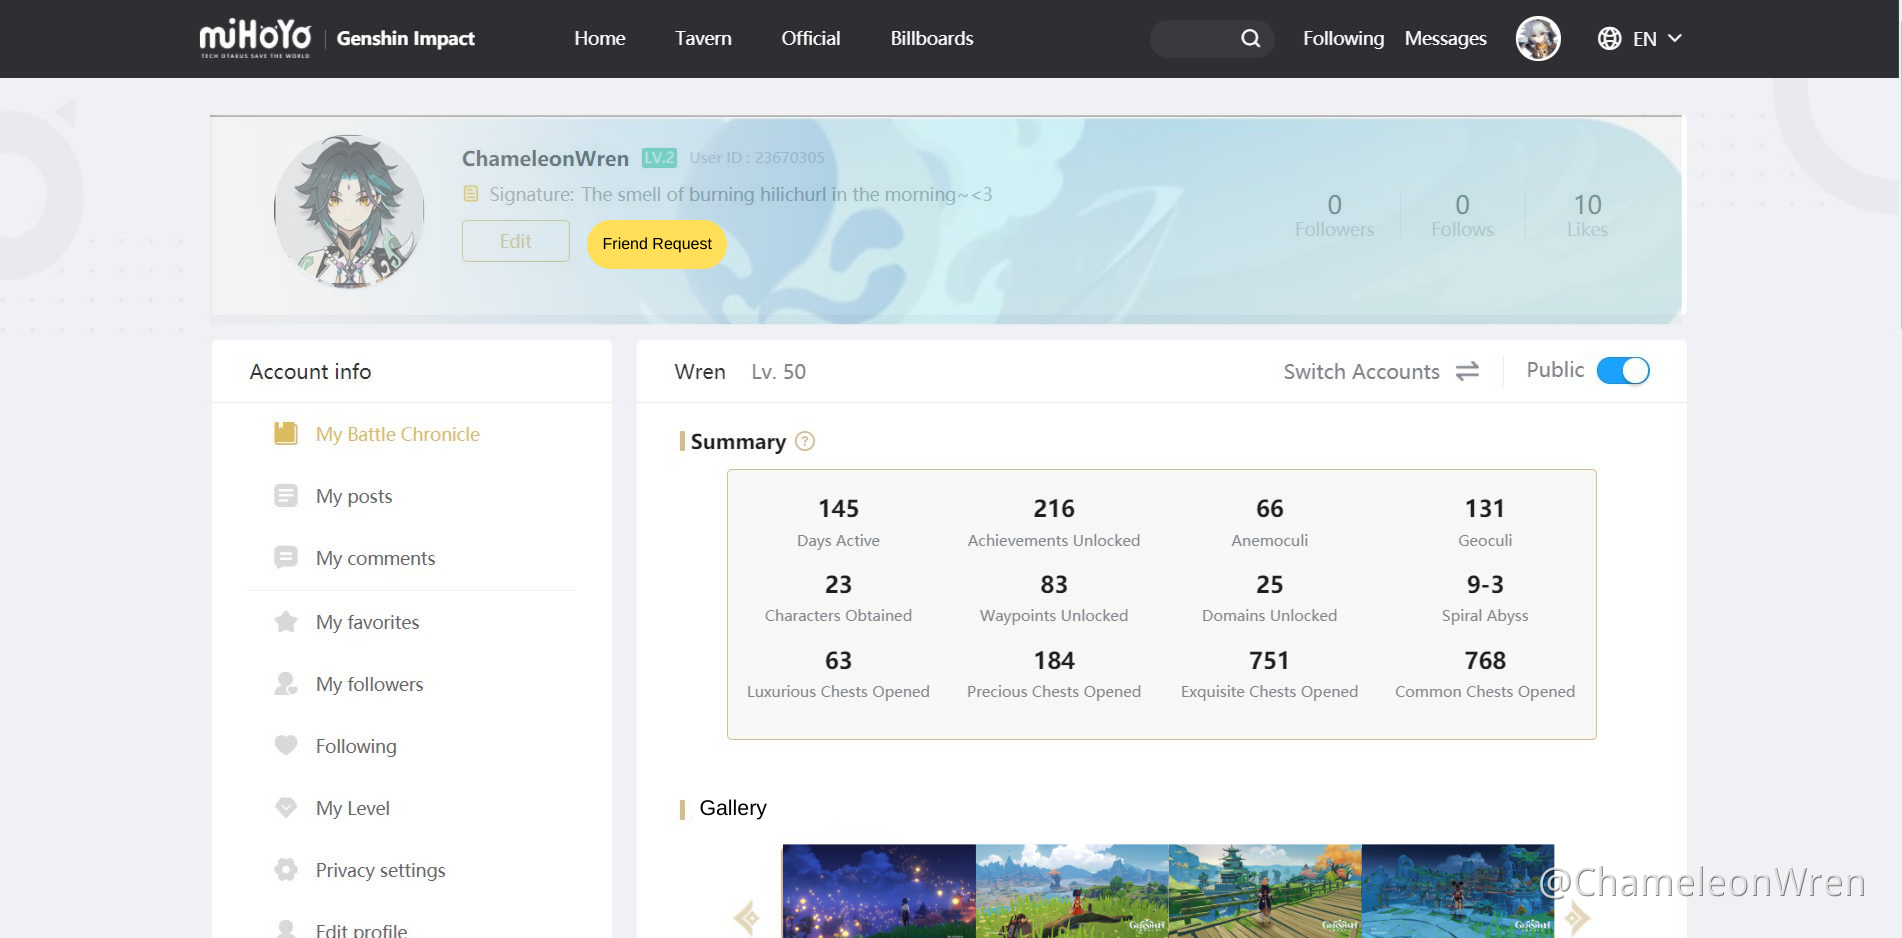Click the Switch Accounts arrows icon
This screenshot has width=1902, height=938.
(x=1467, y=372)
